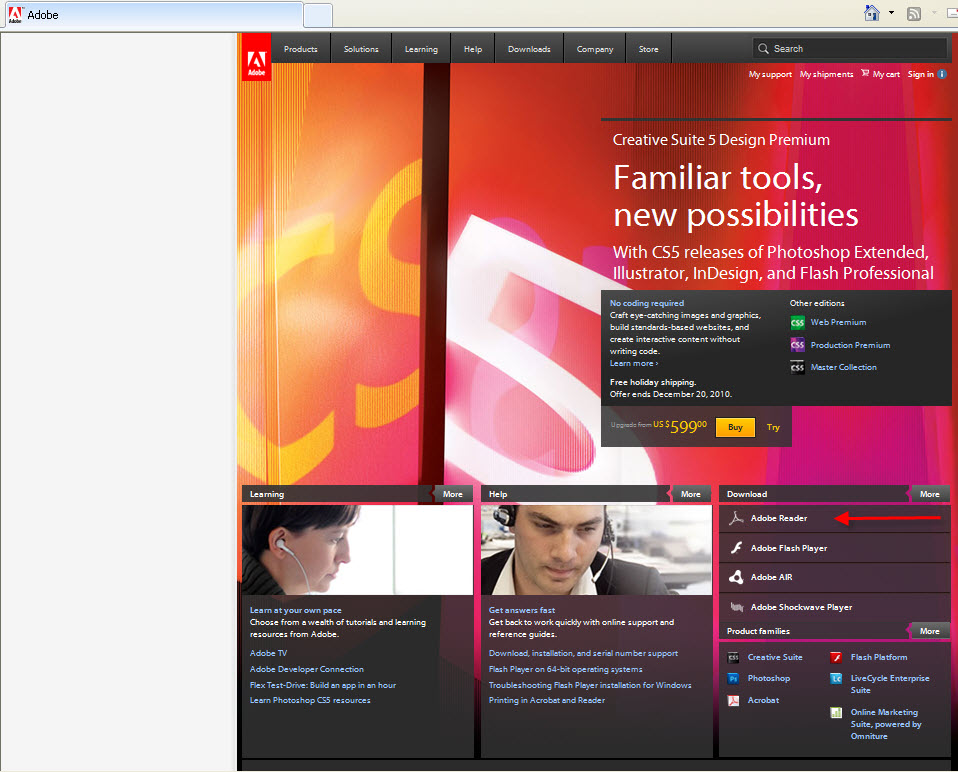Click the Adobe logo in the site header
958x772 pixels.
(x=256, y=57)
